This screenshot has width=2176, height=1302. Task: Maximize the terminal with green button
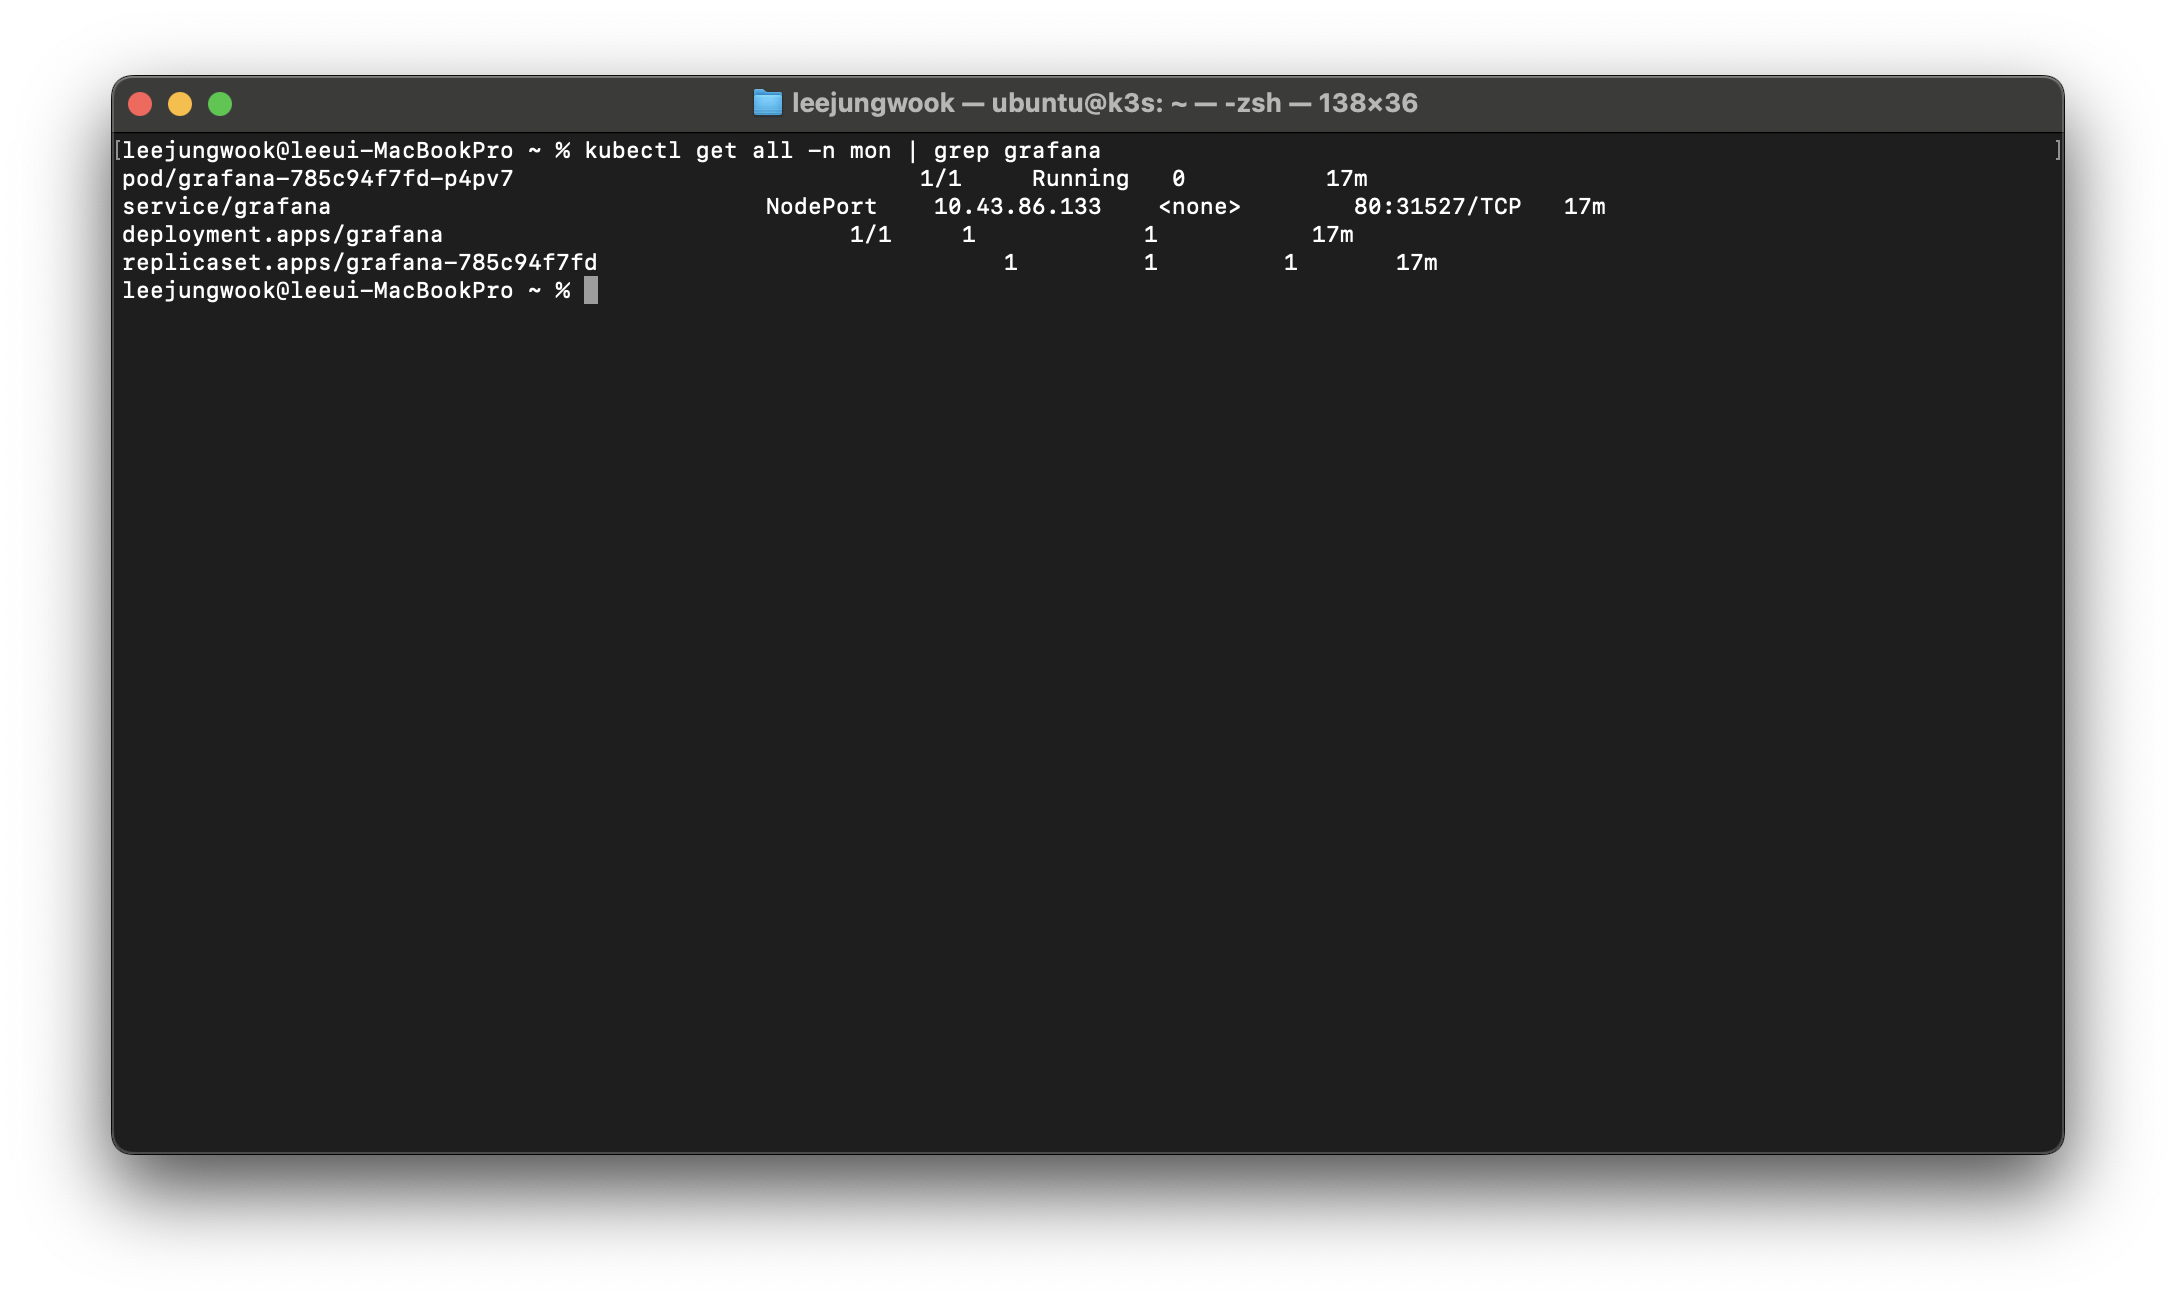[220, 104]
